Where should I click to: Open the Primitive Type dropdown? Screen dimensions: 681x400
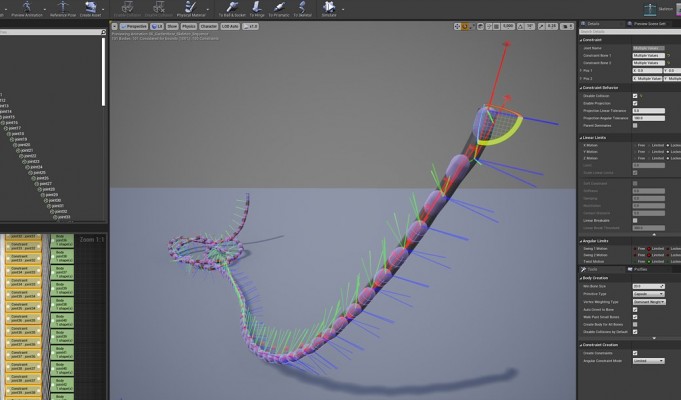click(x=648, y=294)
